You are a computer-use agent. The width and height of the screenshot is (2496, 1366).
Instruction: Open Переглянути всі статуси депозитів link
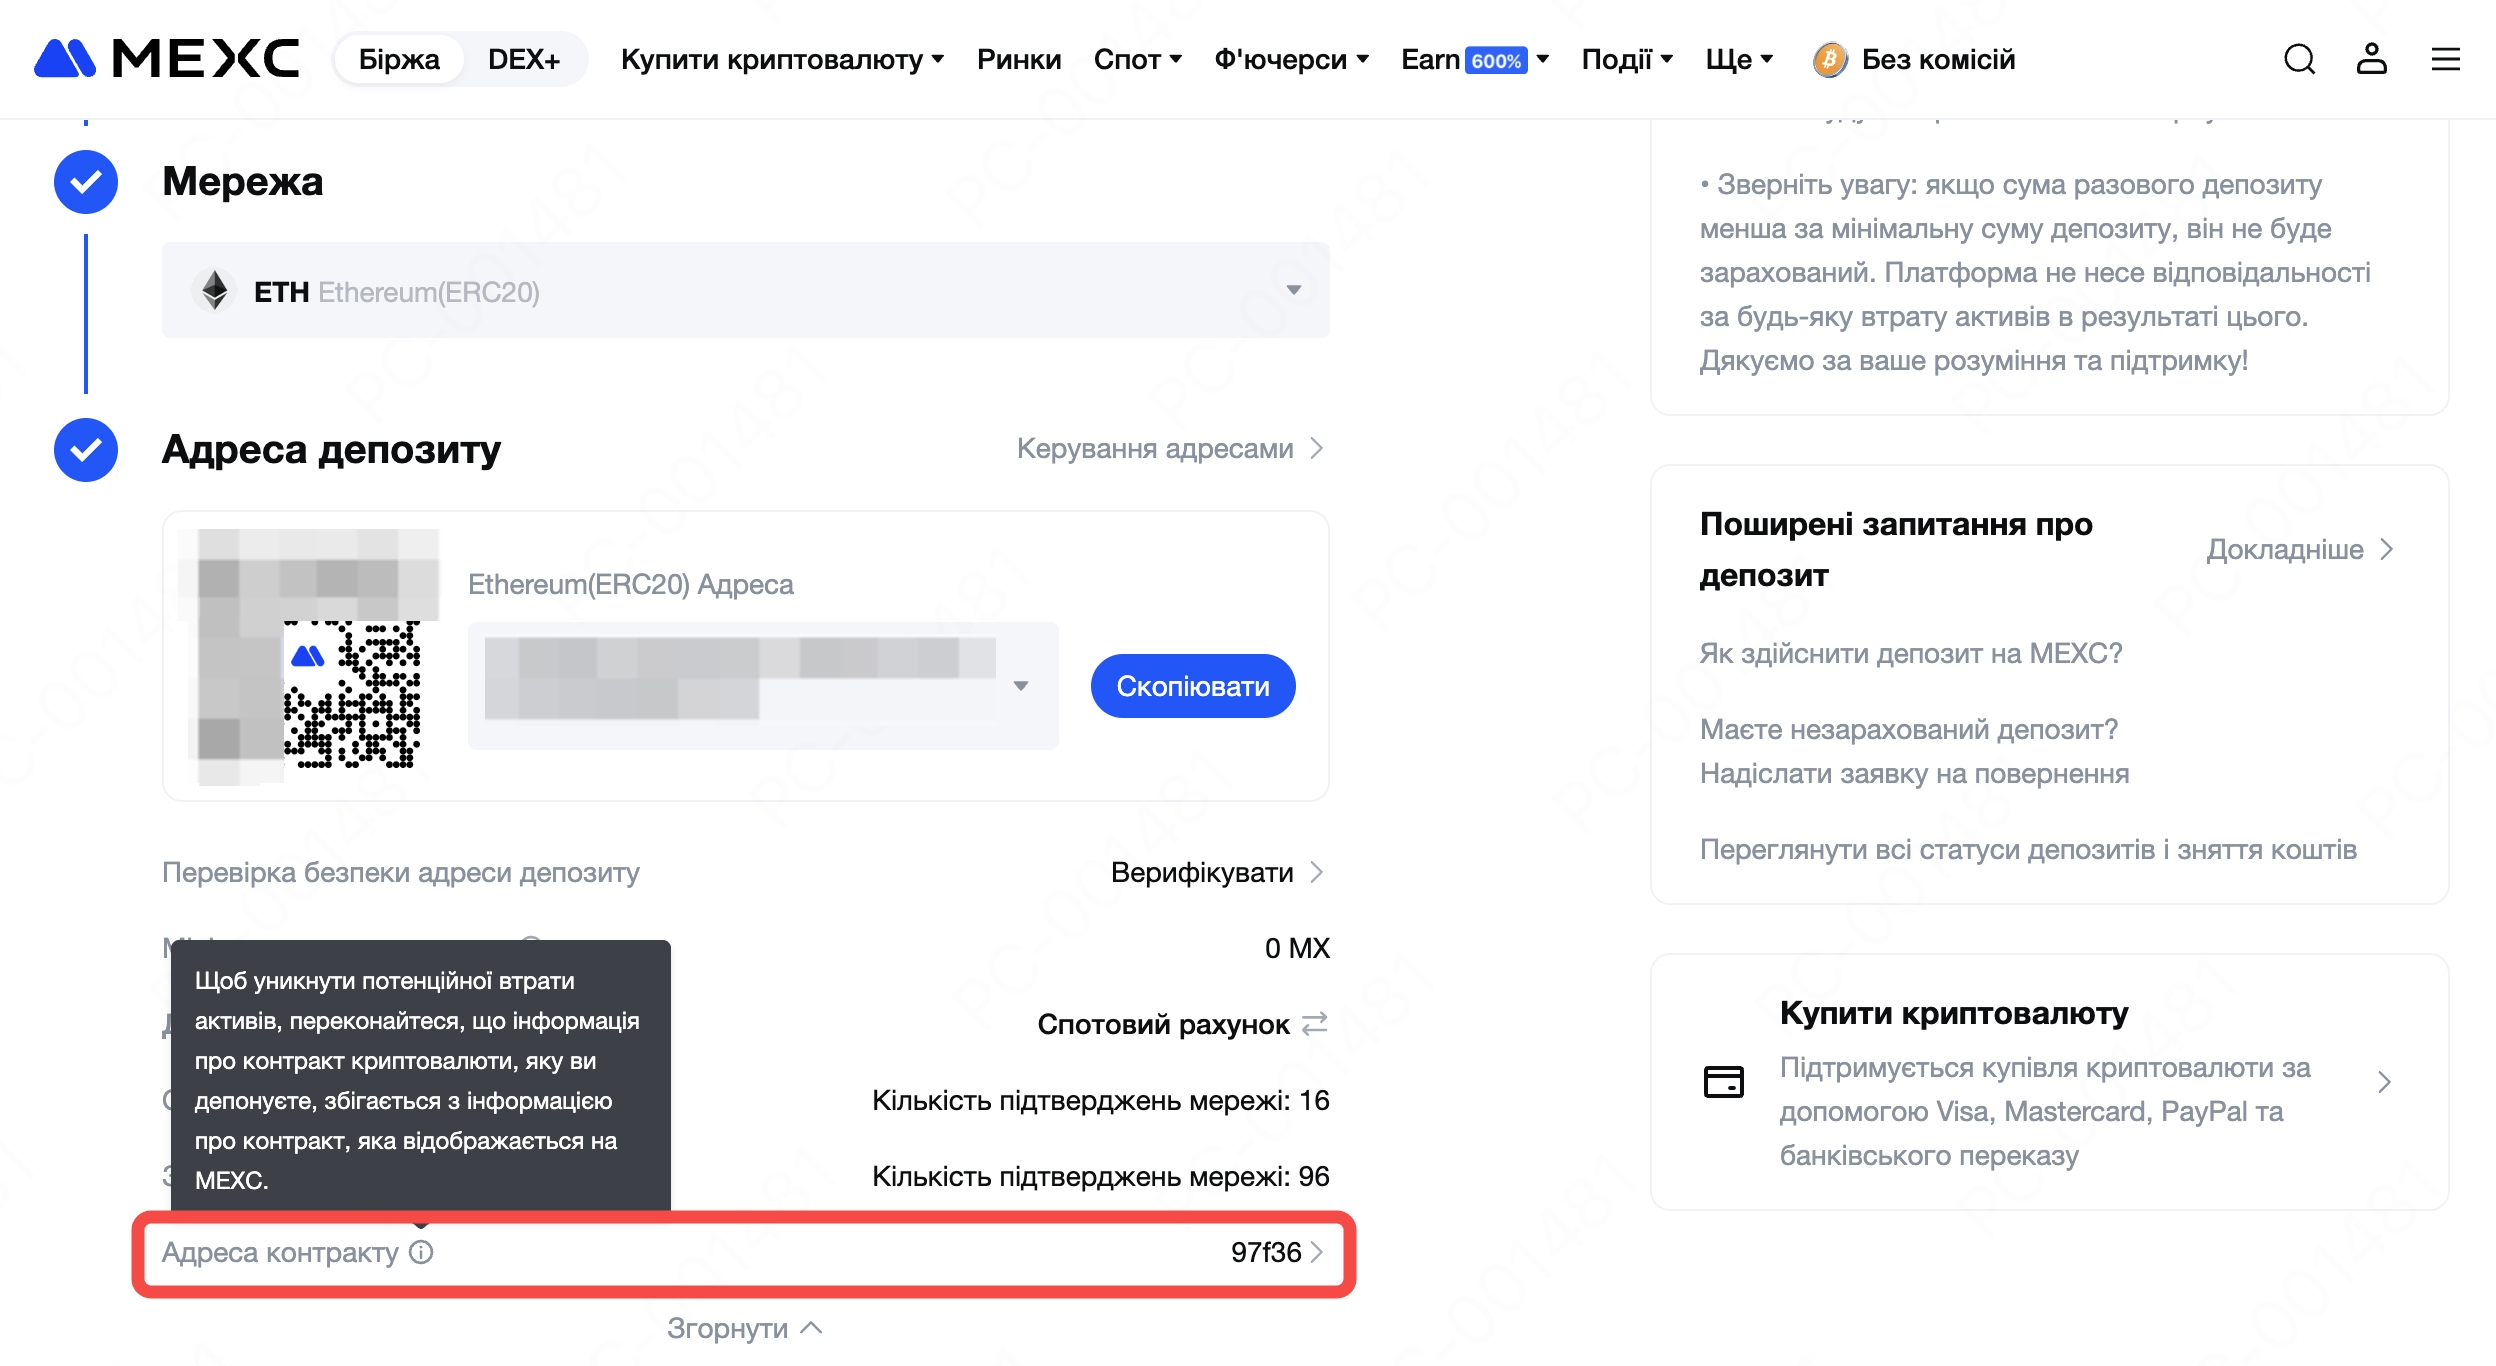coord(2028,849)
